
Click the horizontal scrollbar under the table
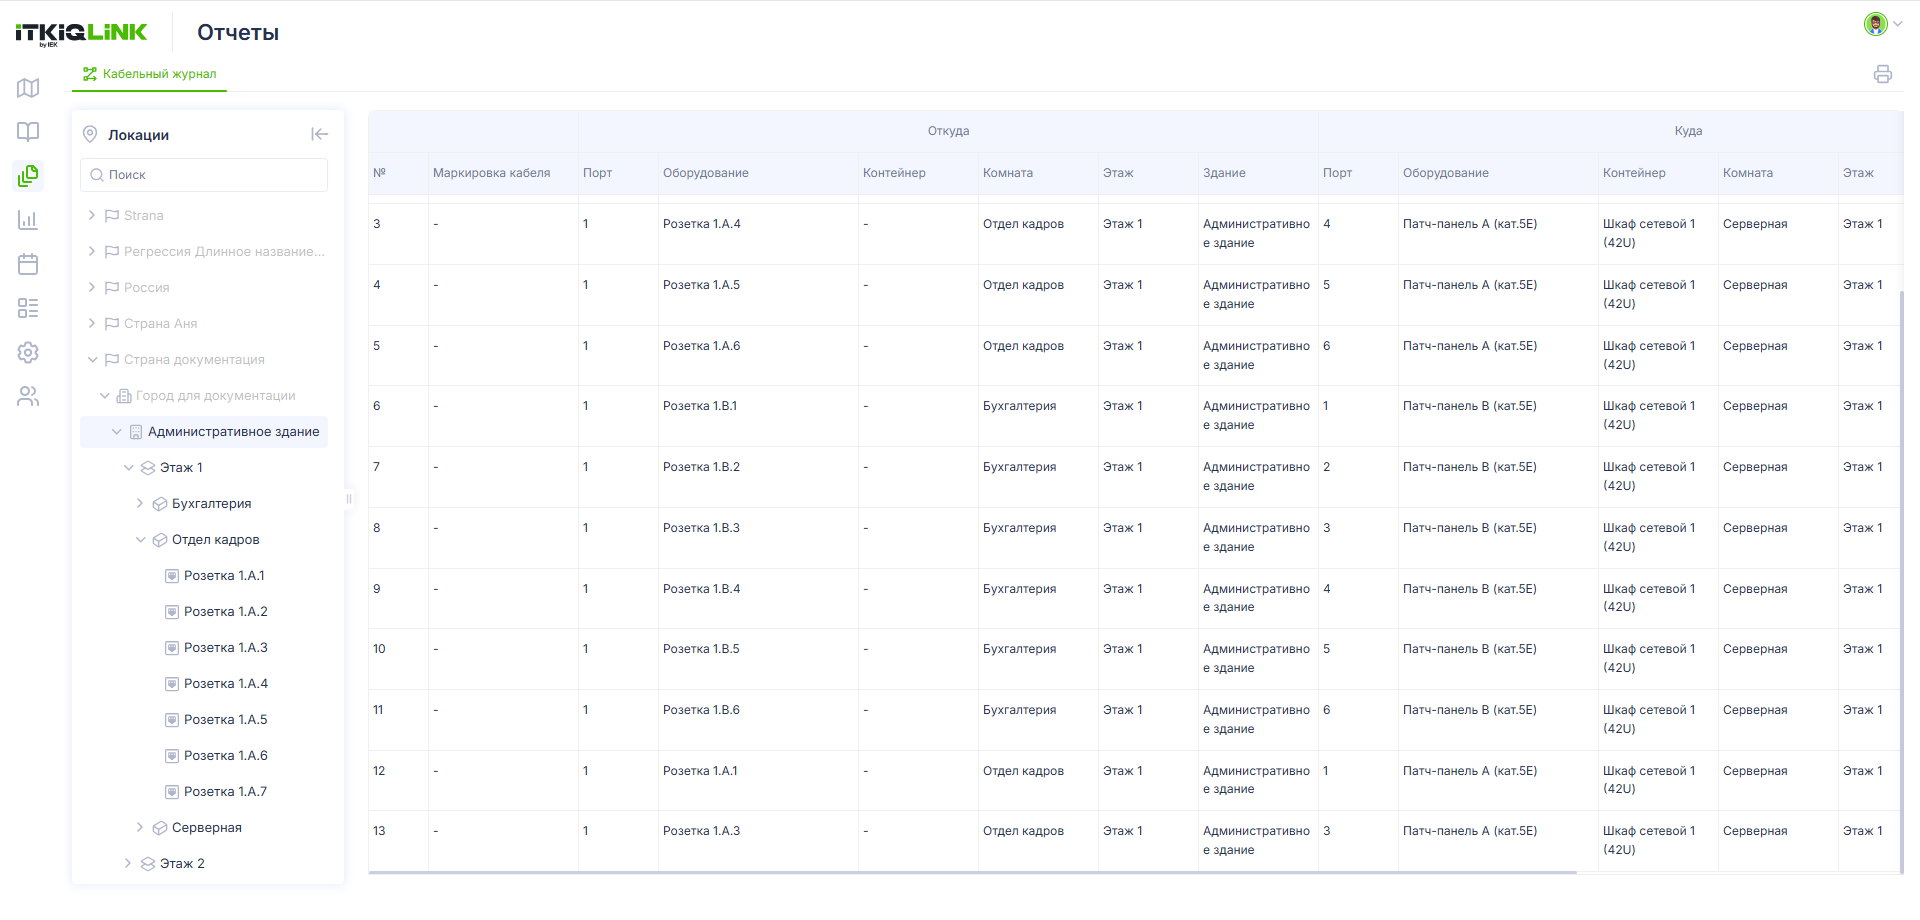[x=972, y=873]
